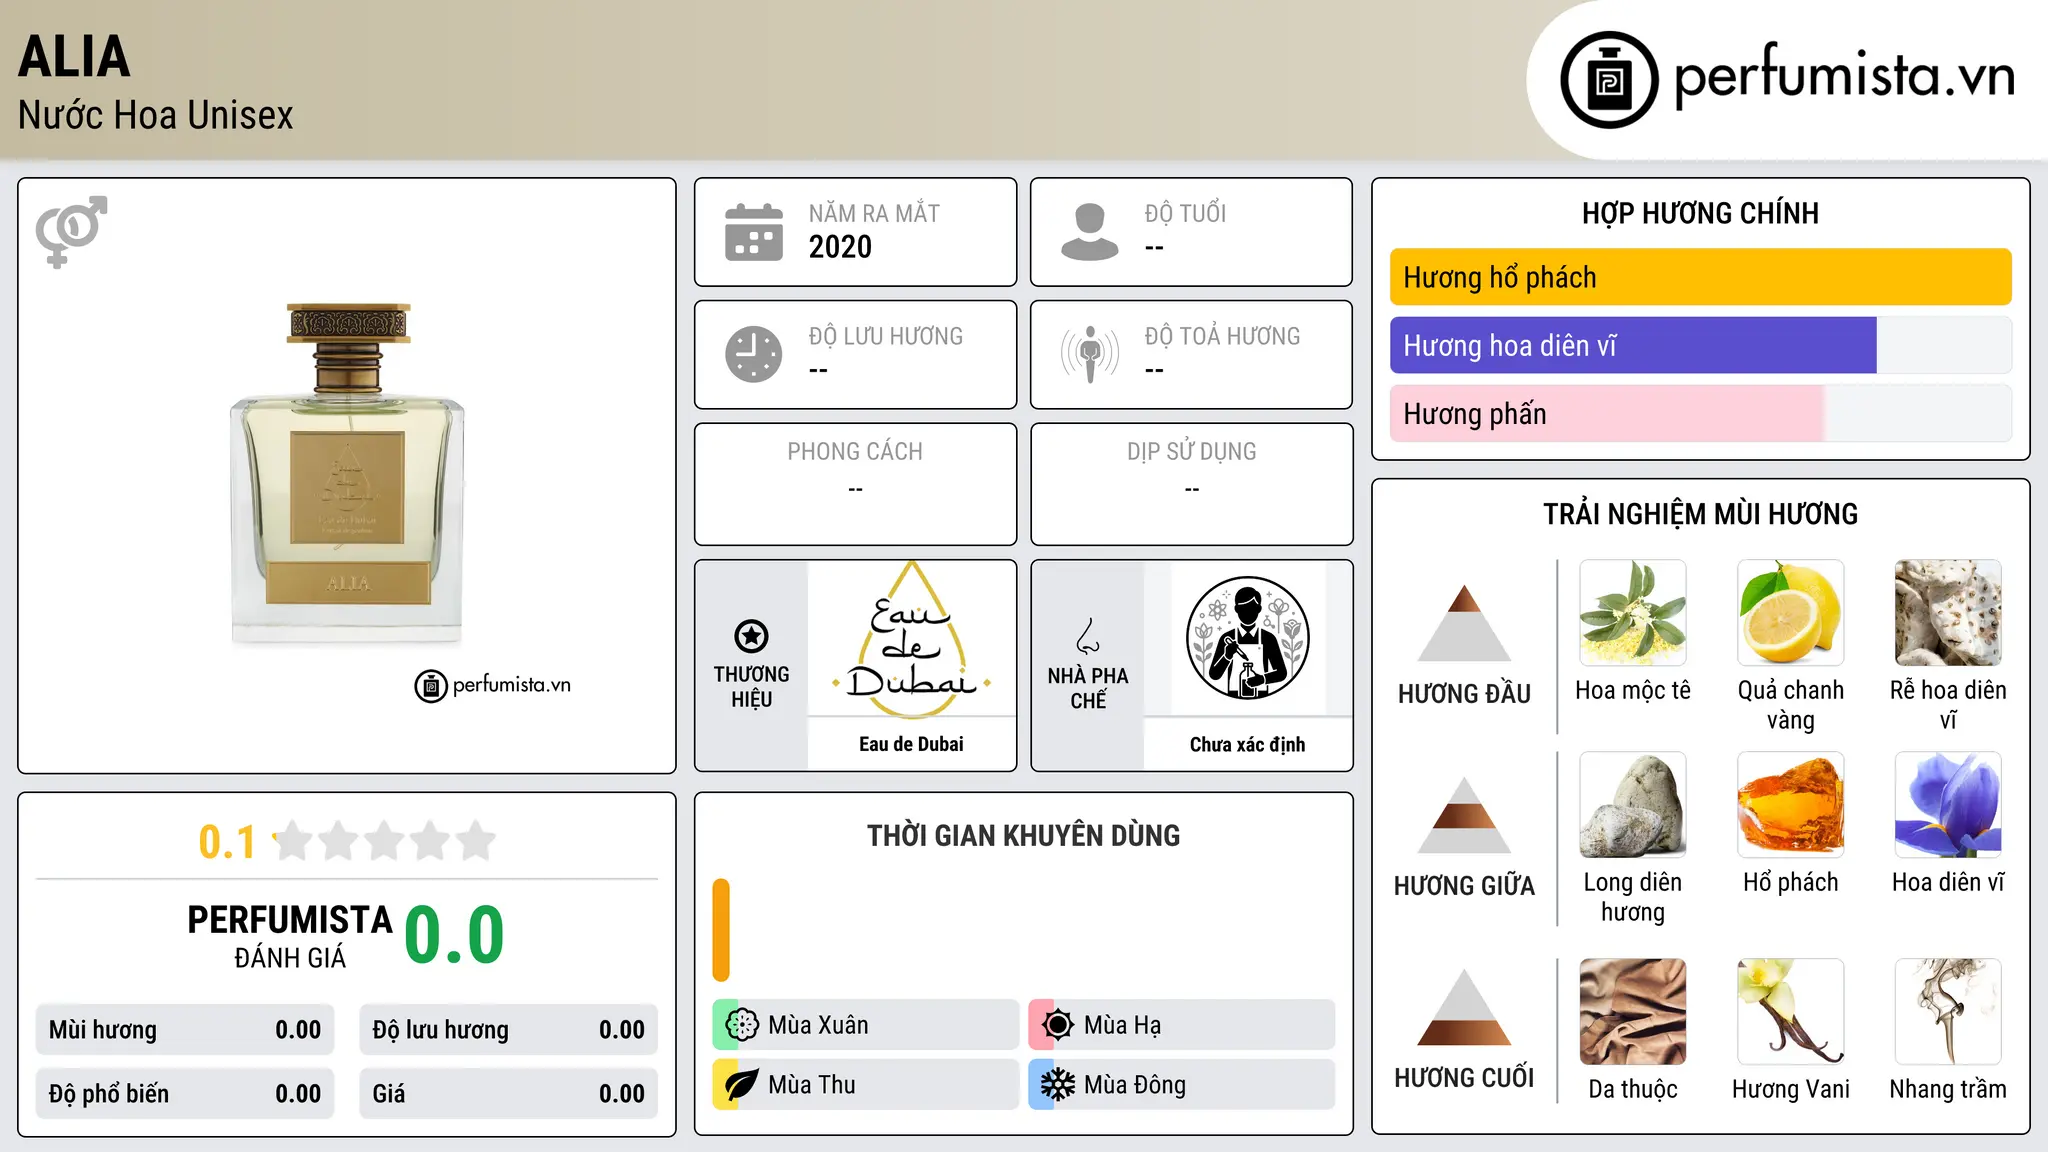Click the nose icon above Nhà Pha Chế

tap(1088, 636)
